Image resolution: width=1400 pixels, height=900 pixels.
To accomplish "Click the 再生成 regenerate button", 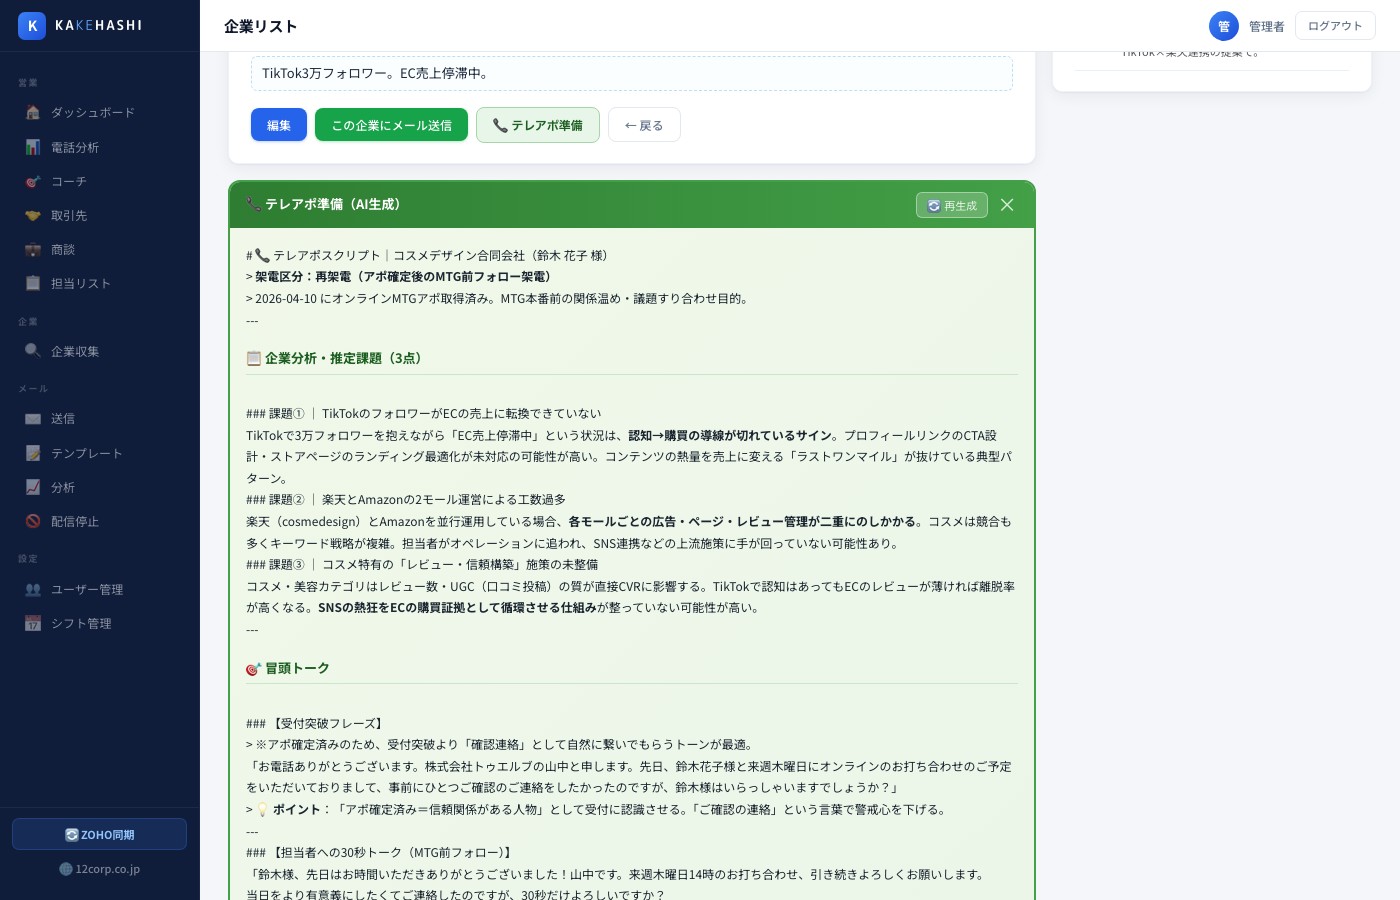I will (x=951, y=205).
